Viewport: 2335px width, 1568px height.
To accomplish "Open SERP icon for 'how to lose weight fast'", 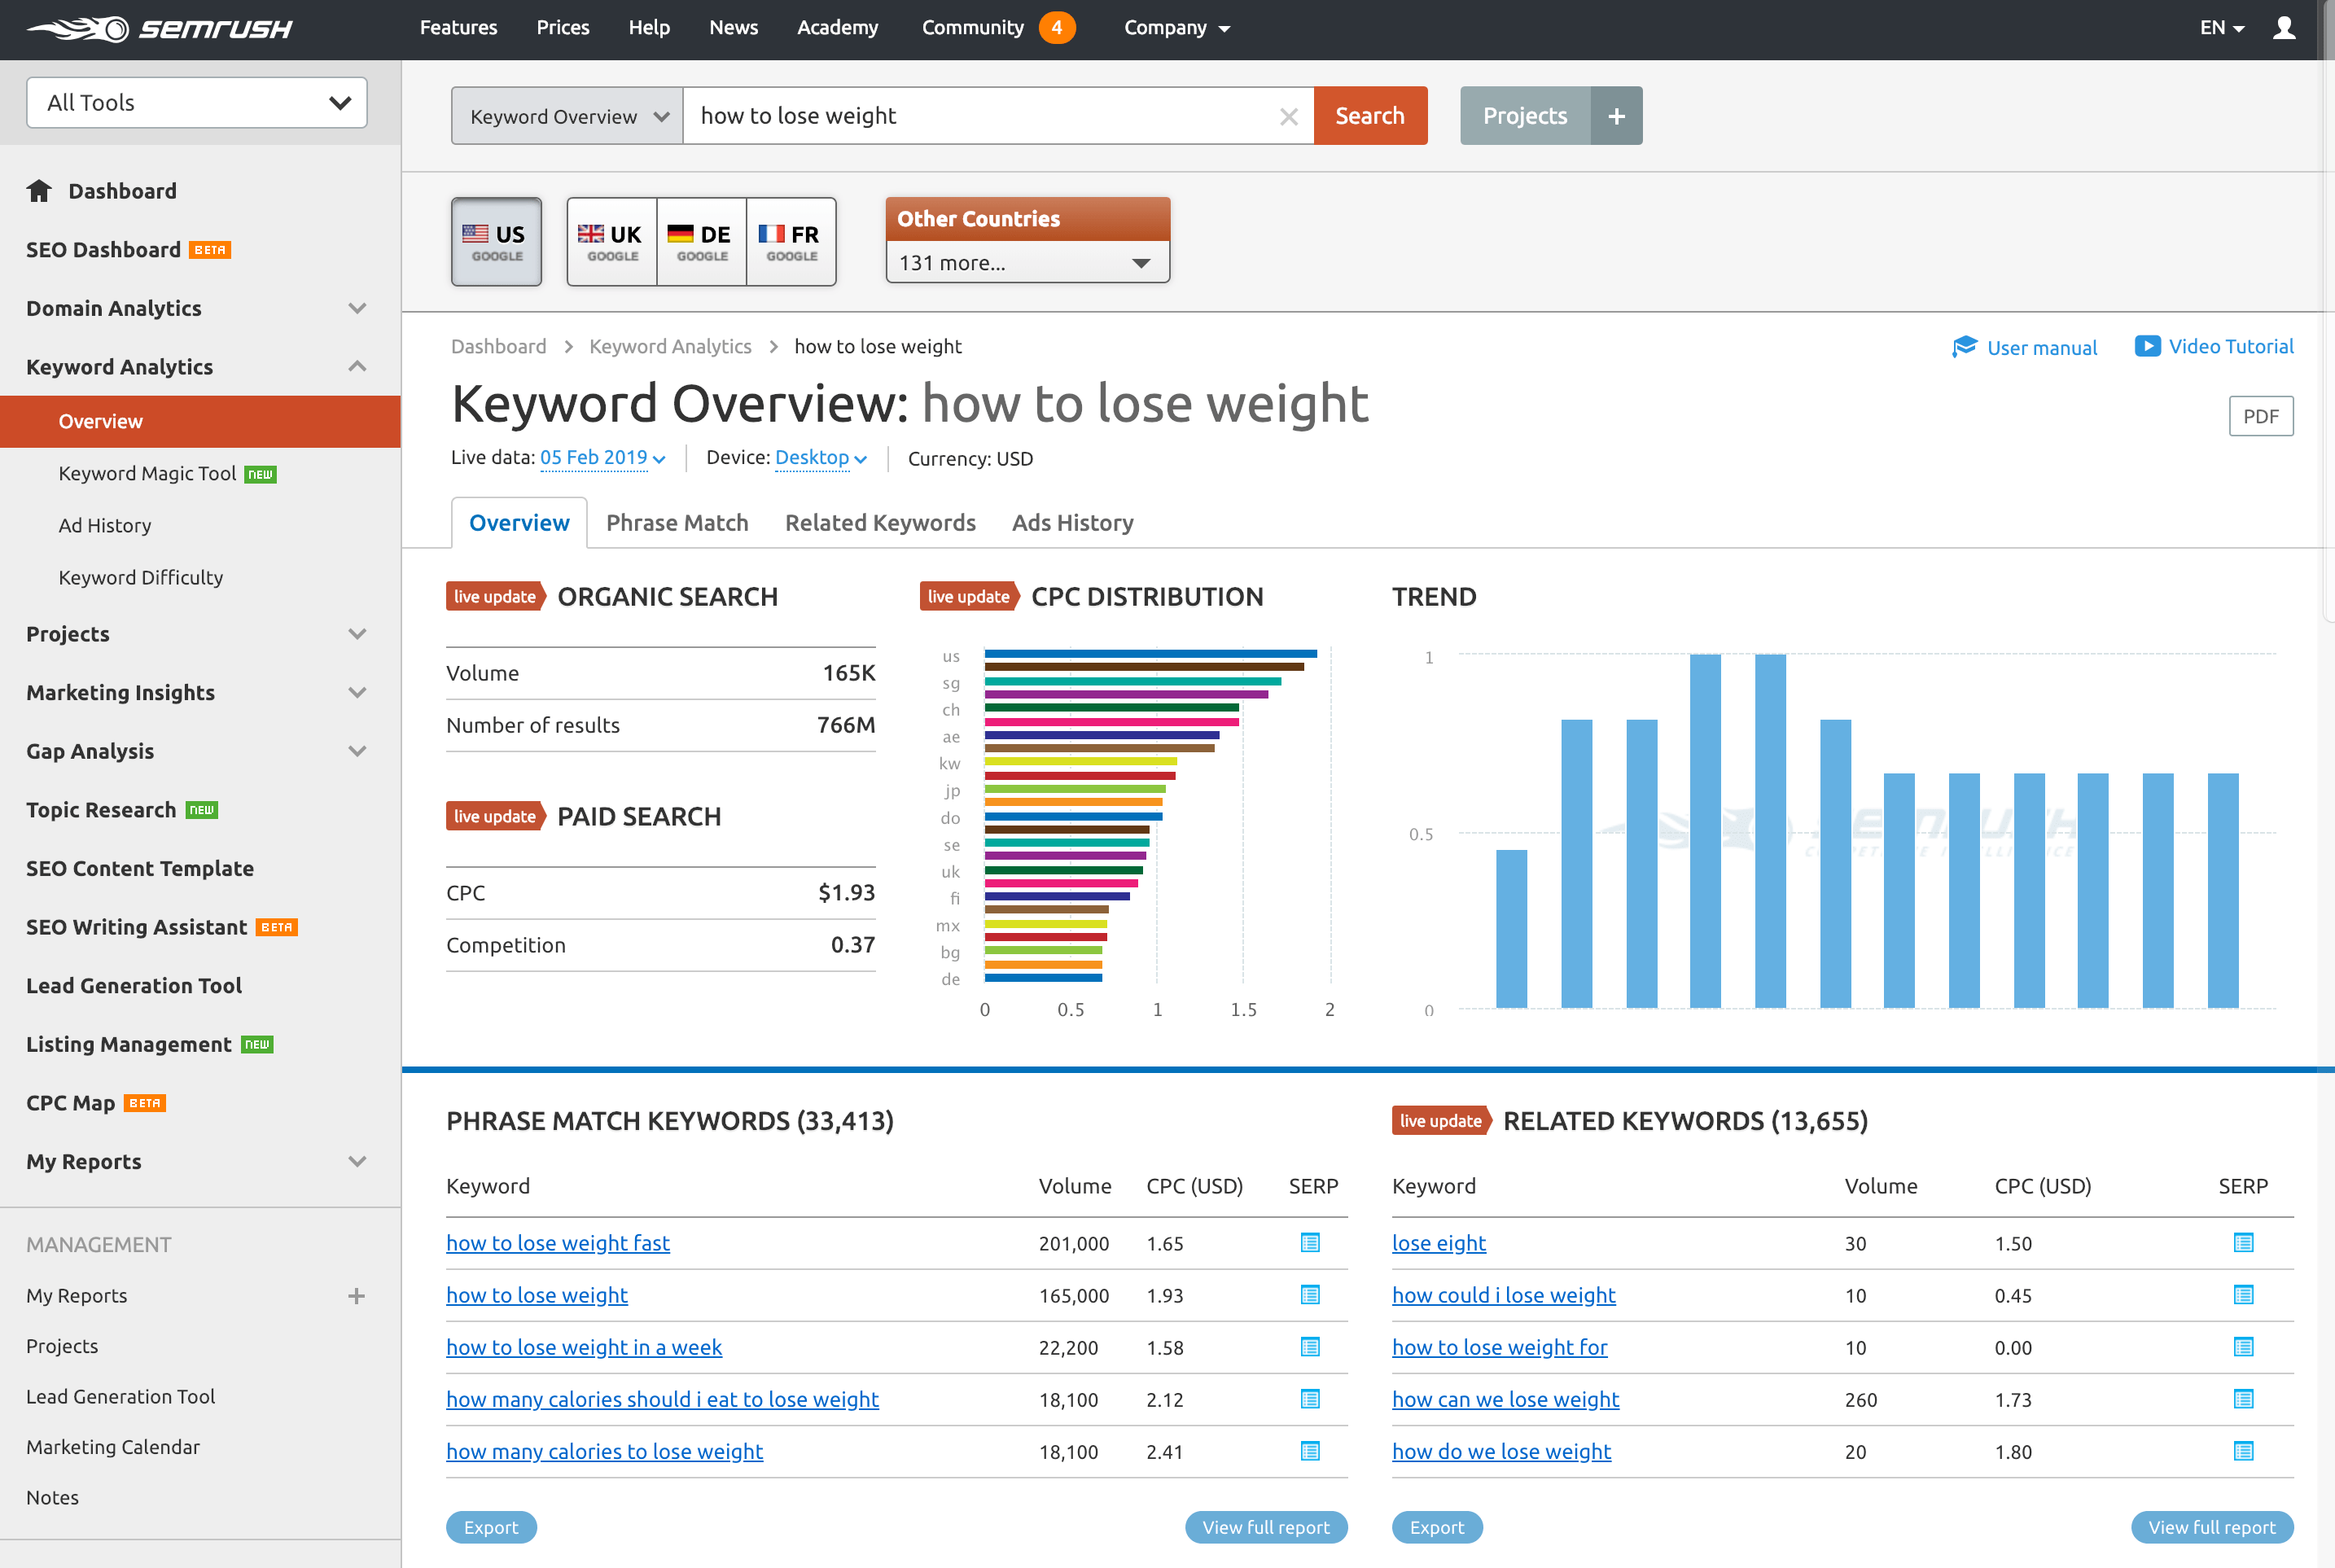I will tap(1309, 1243).
